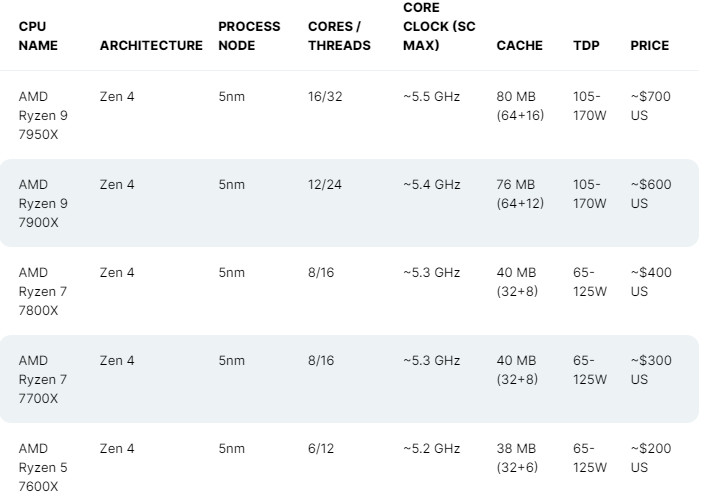Select the AMD Ryzen 7 7700X name cell

[x=43, y=379]
